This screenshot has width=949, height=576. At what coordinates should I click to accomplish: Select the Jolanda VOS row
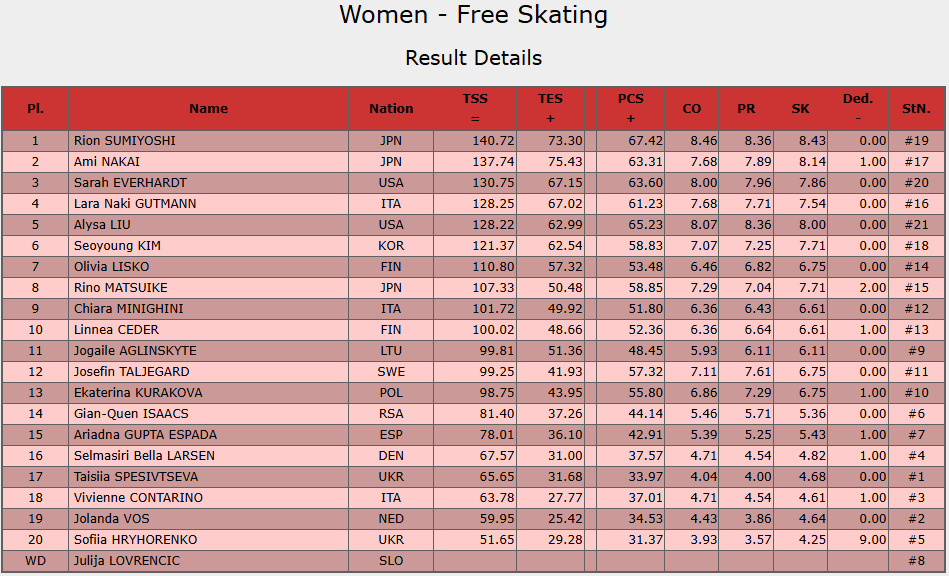(x=474, y=519)
